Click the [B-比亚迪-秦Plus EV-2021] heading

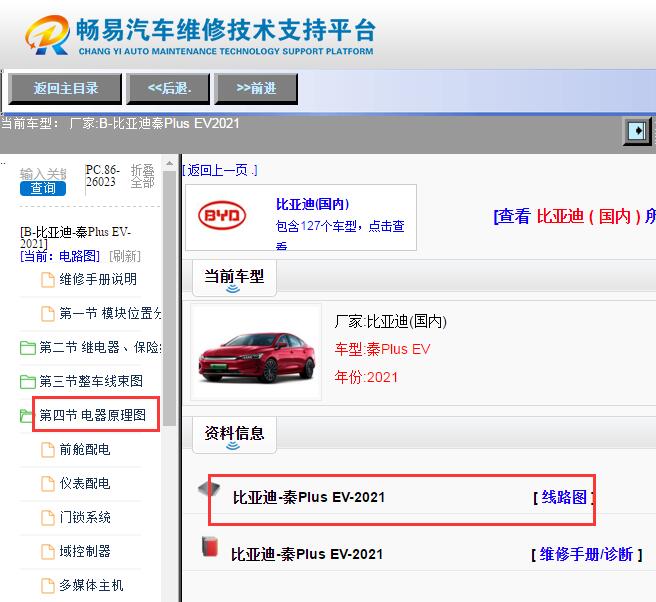(75, 237)
